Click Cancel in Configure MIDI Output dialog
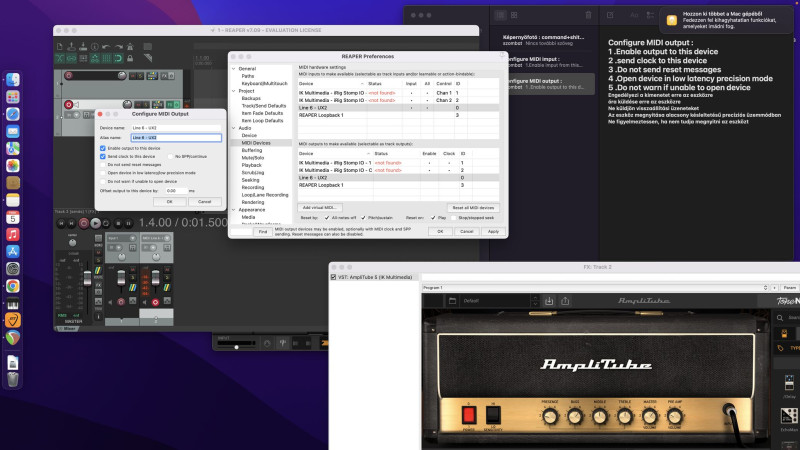 tap(205, 202)
